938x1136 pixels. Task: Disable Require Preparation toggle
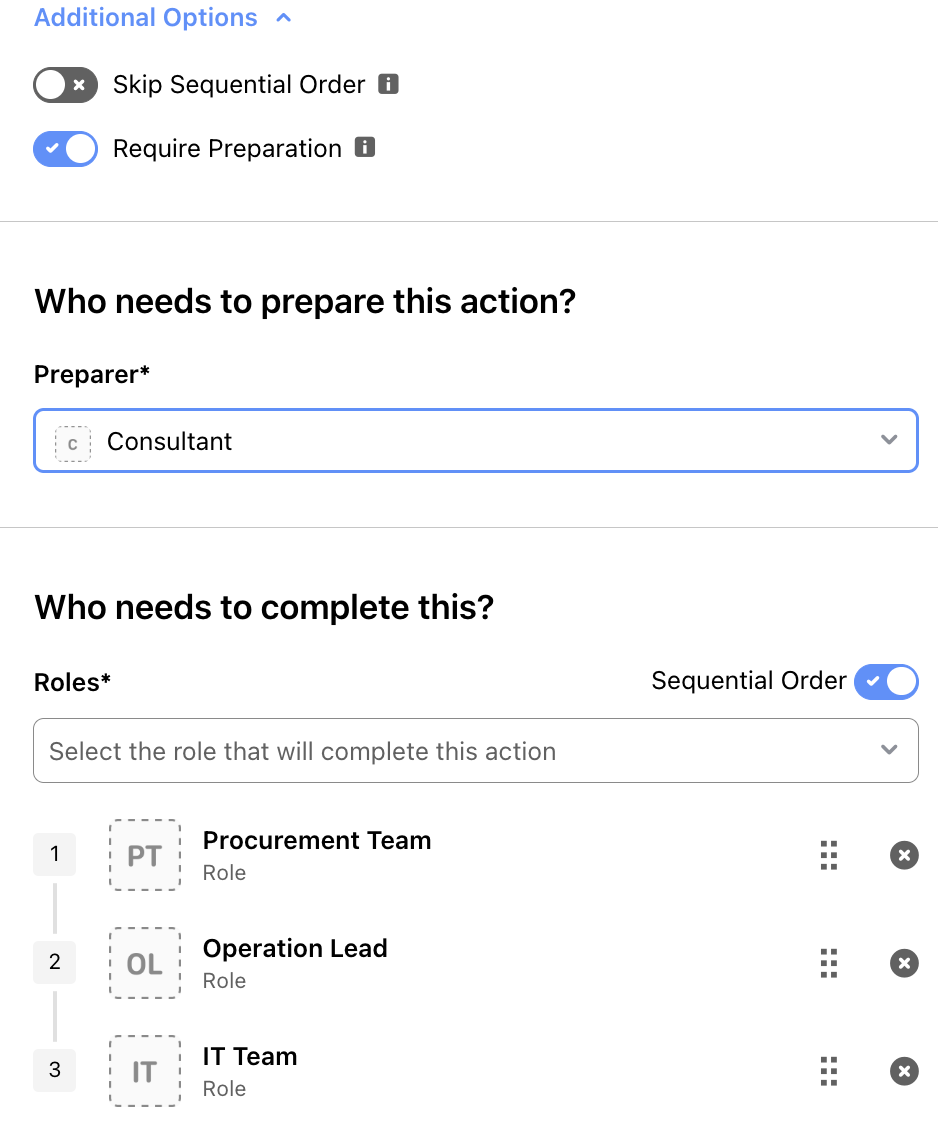(66, 149)
